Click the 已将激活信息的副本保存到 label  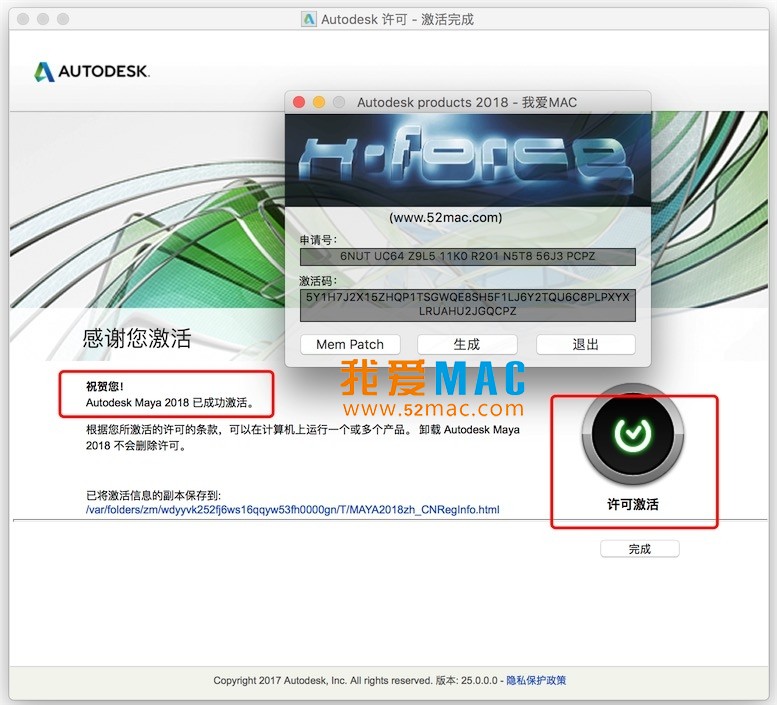coord(153,495)
